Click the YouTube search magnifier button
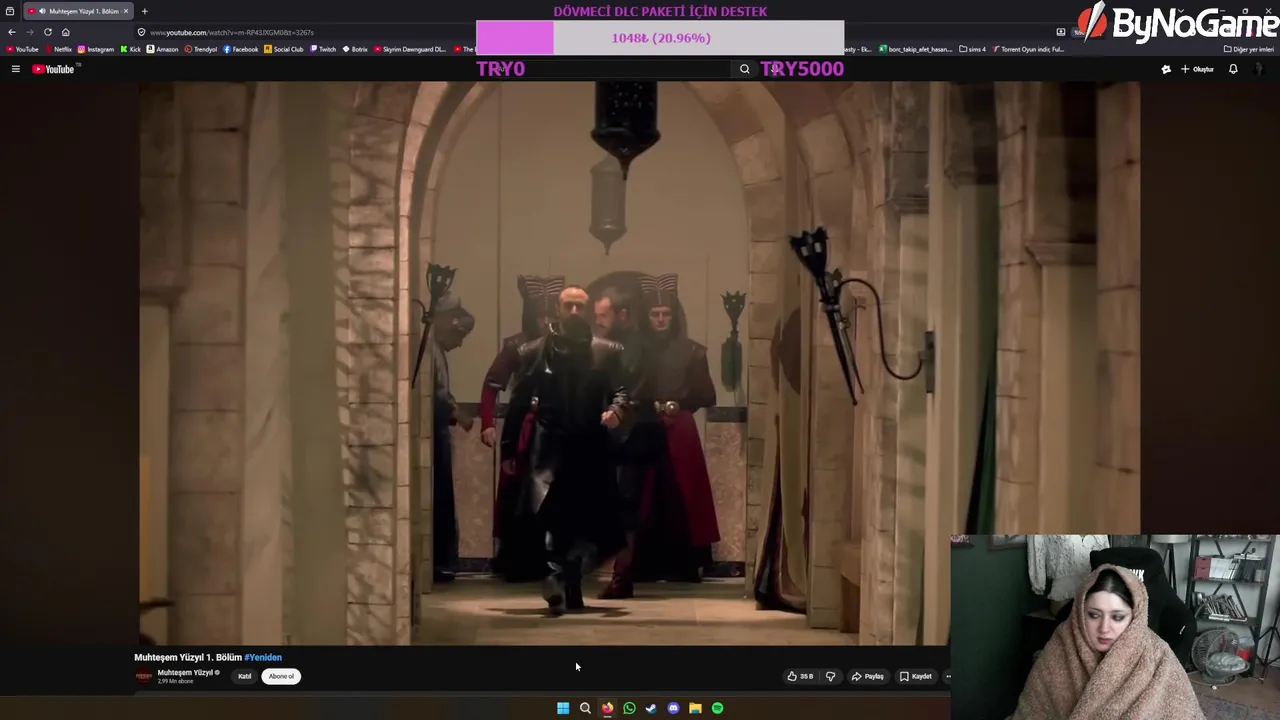 744,69
